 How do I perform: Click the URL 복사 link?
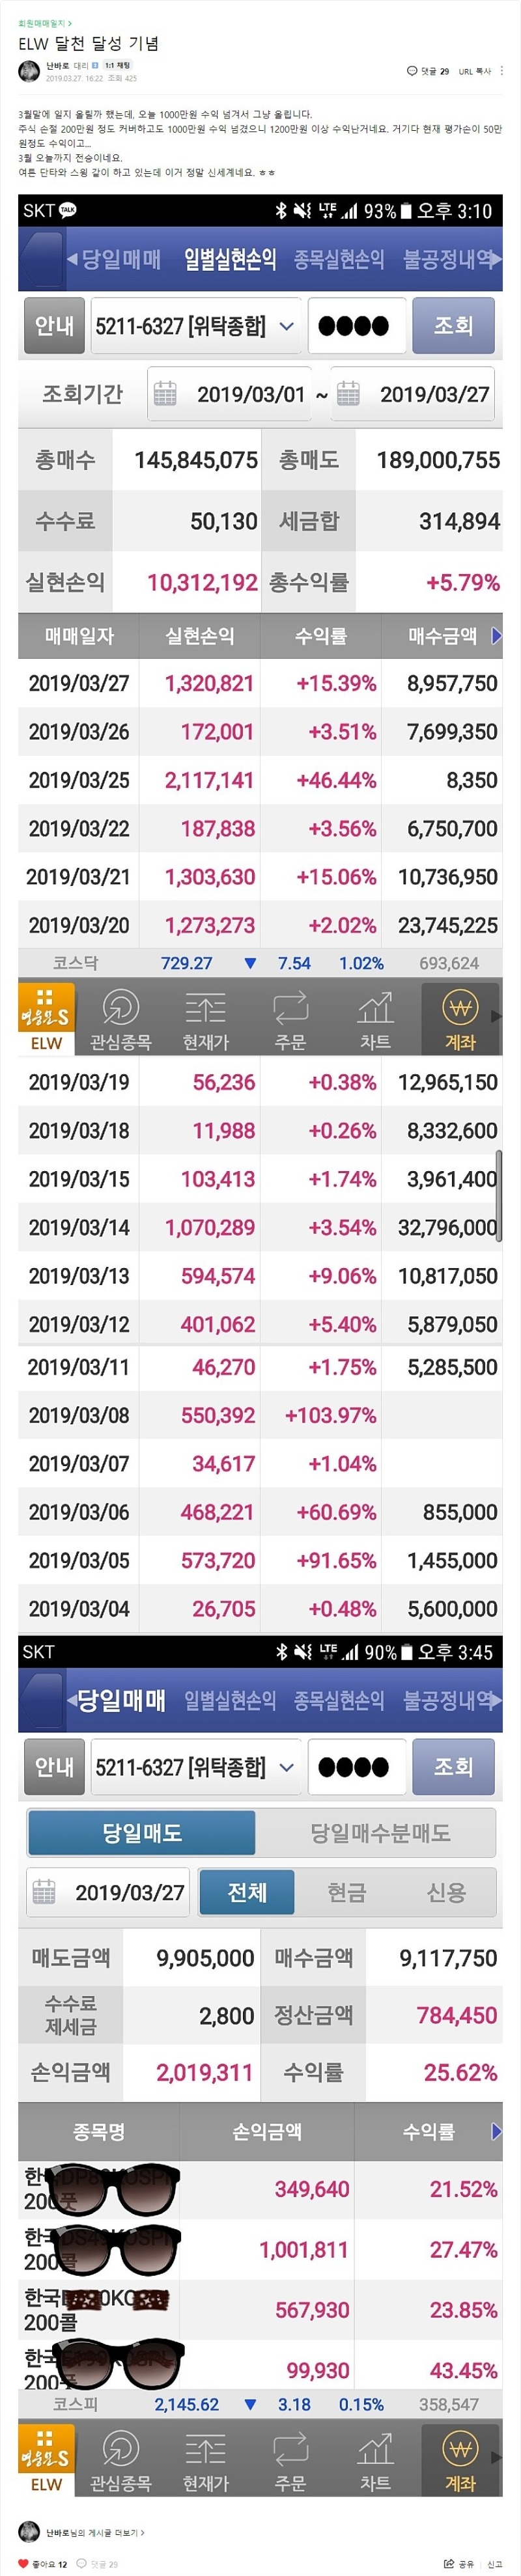[x=475, y=71]
